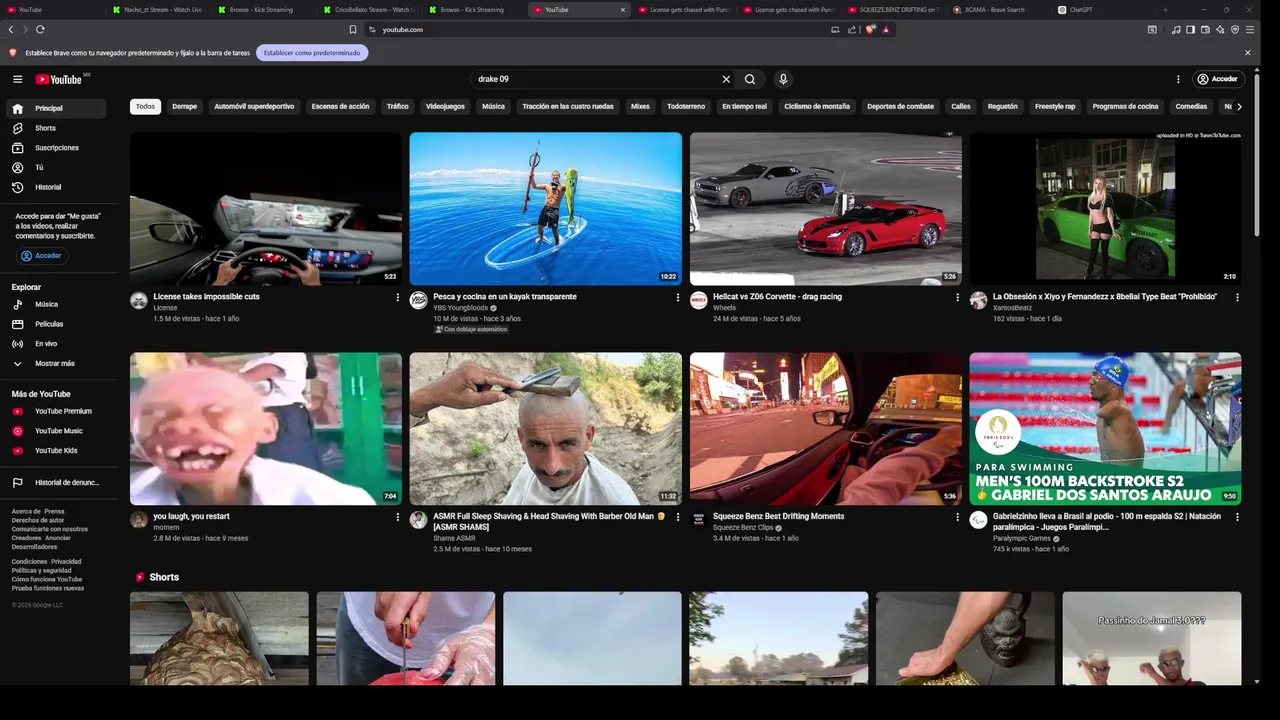Open Brave VPN shield icon in toolbar
1280x720 pixels.
point(1234,30)
